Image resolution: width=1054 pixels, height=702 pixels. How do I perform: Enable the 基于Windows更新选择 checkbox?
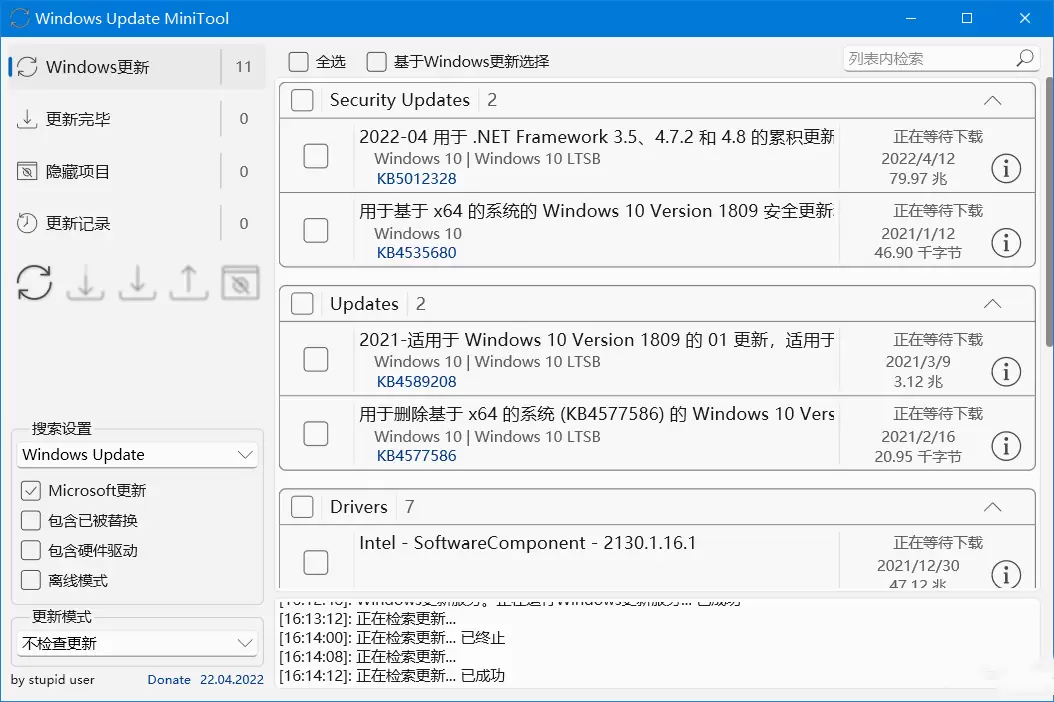[x=376, y=62]
